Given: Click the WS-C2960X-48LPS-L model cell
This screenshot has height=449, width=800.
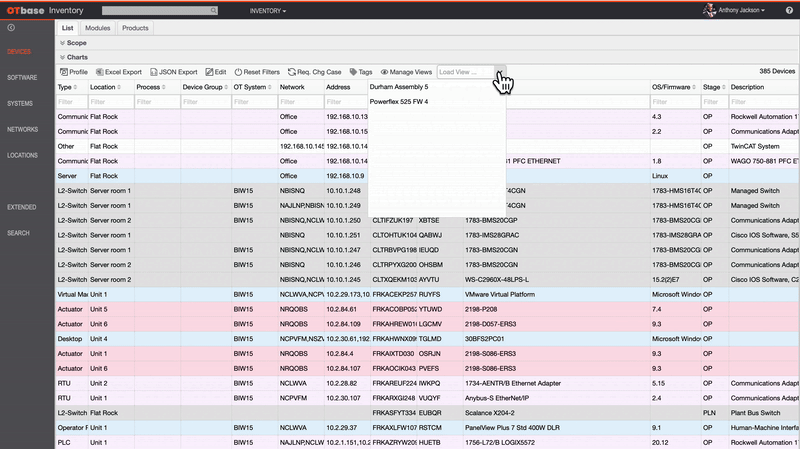Looking at the screenshot, I should pos(496,280).
